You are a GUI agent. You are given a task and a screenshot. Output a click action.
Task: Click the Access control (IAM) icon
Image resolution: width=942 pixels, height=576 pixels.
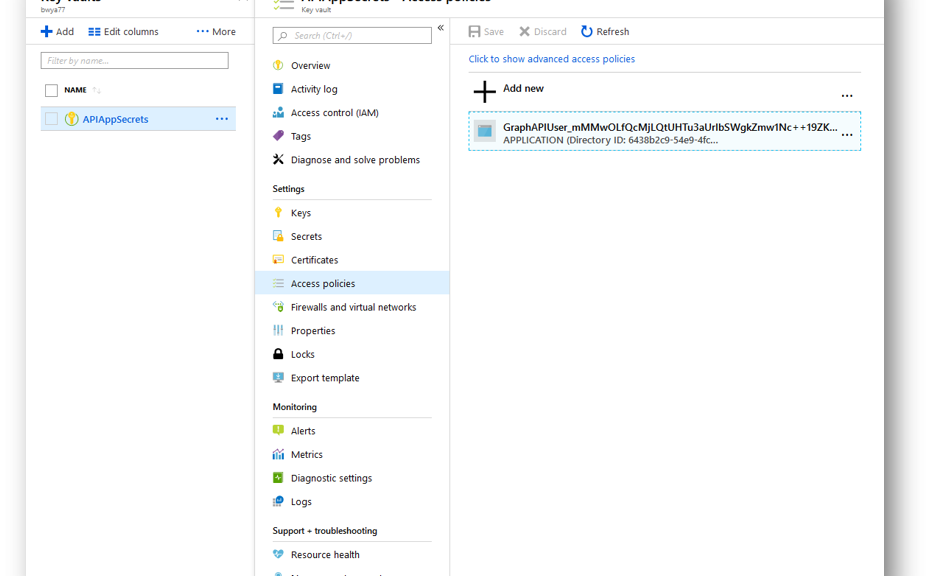[x=278, y=112]
